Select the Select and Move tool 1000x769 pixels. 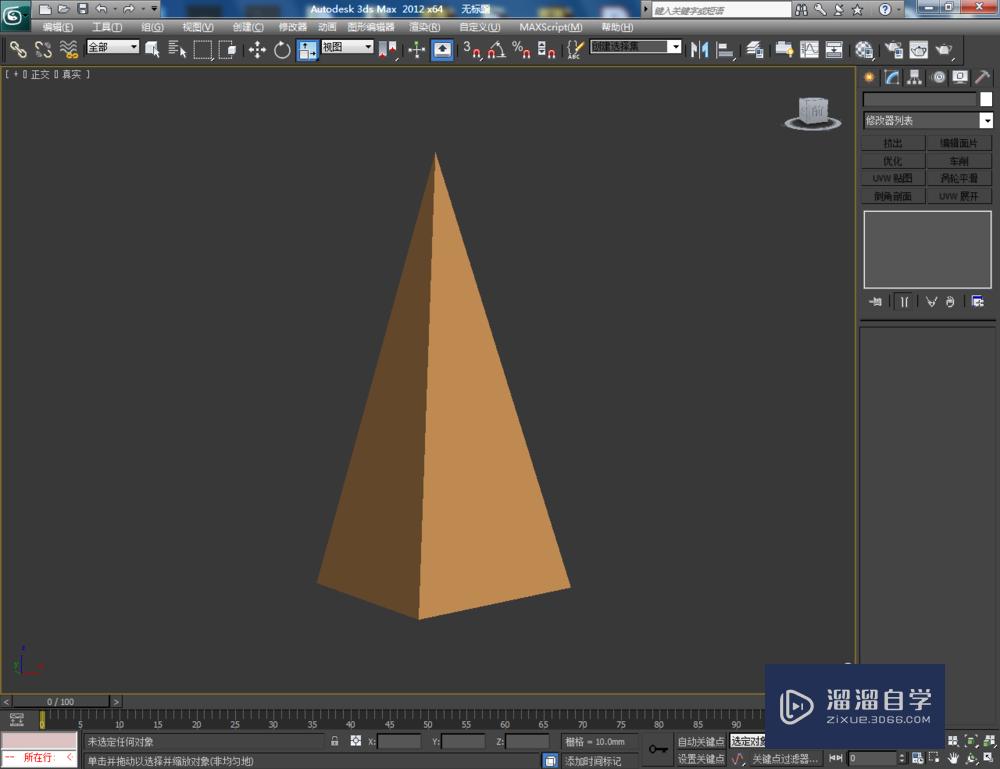[257, 50]
